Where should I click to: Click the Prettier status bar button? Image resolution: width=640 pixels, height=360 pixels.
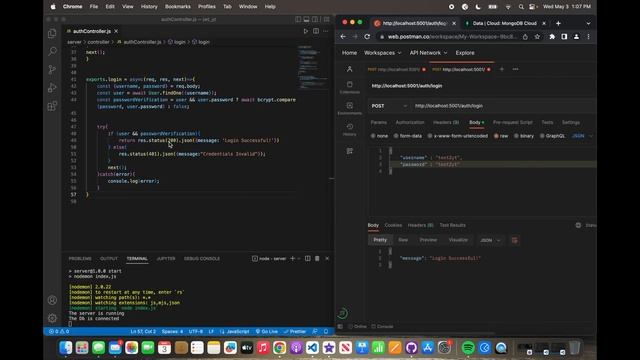coord(295,331)
